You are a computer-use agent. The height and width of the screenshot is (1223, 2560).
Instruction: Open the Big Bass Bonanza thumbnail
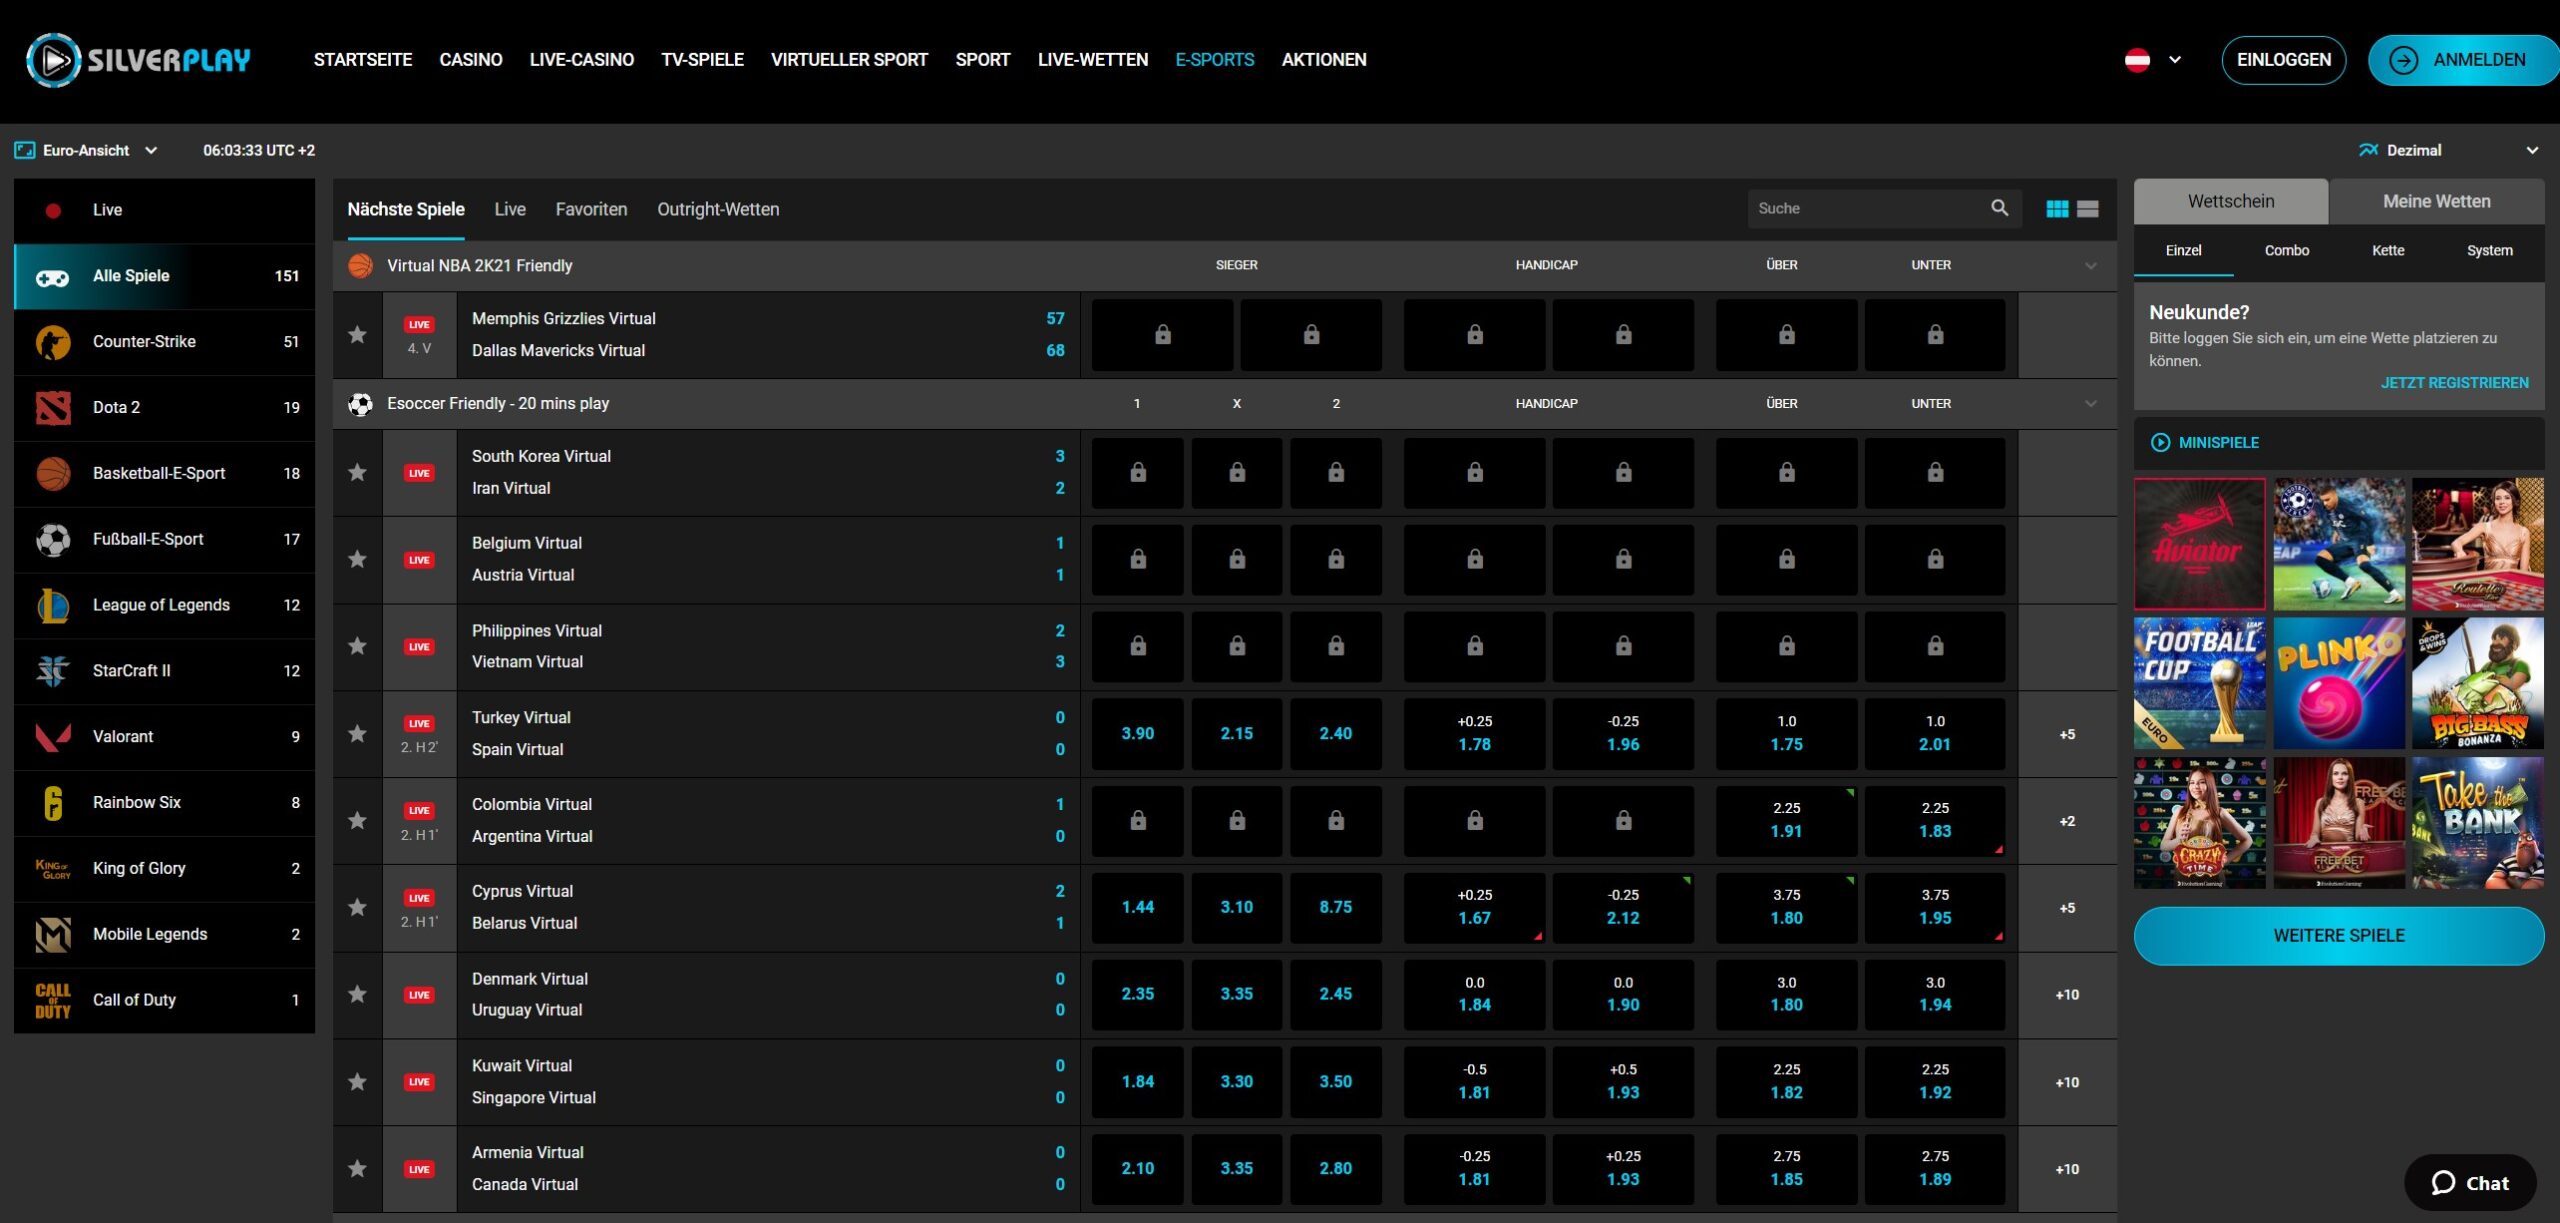tap(2478, 683)
